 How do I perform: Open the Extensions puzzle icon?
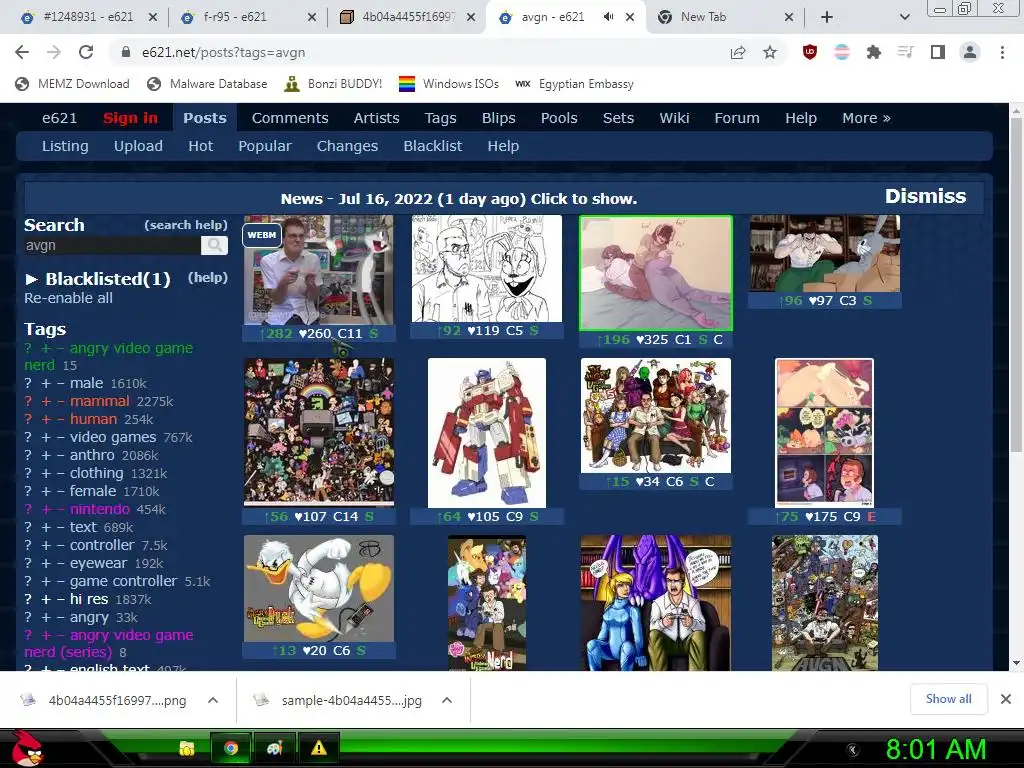tap(874, 52)
